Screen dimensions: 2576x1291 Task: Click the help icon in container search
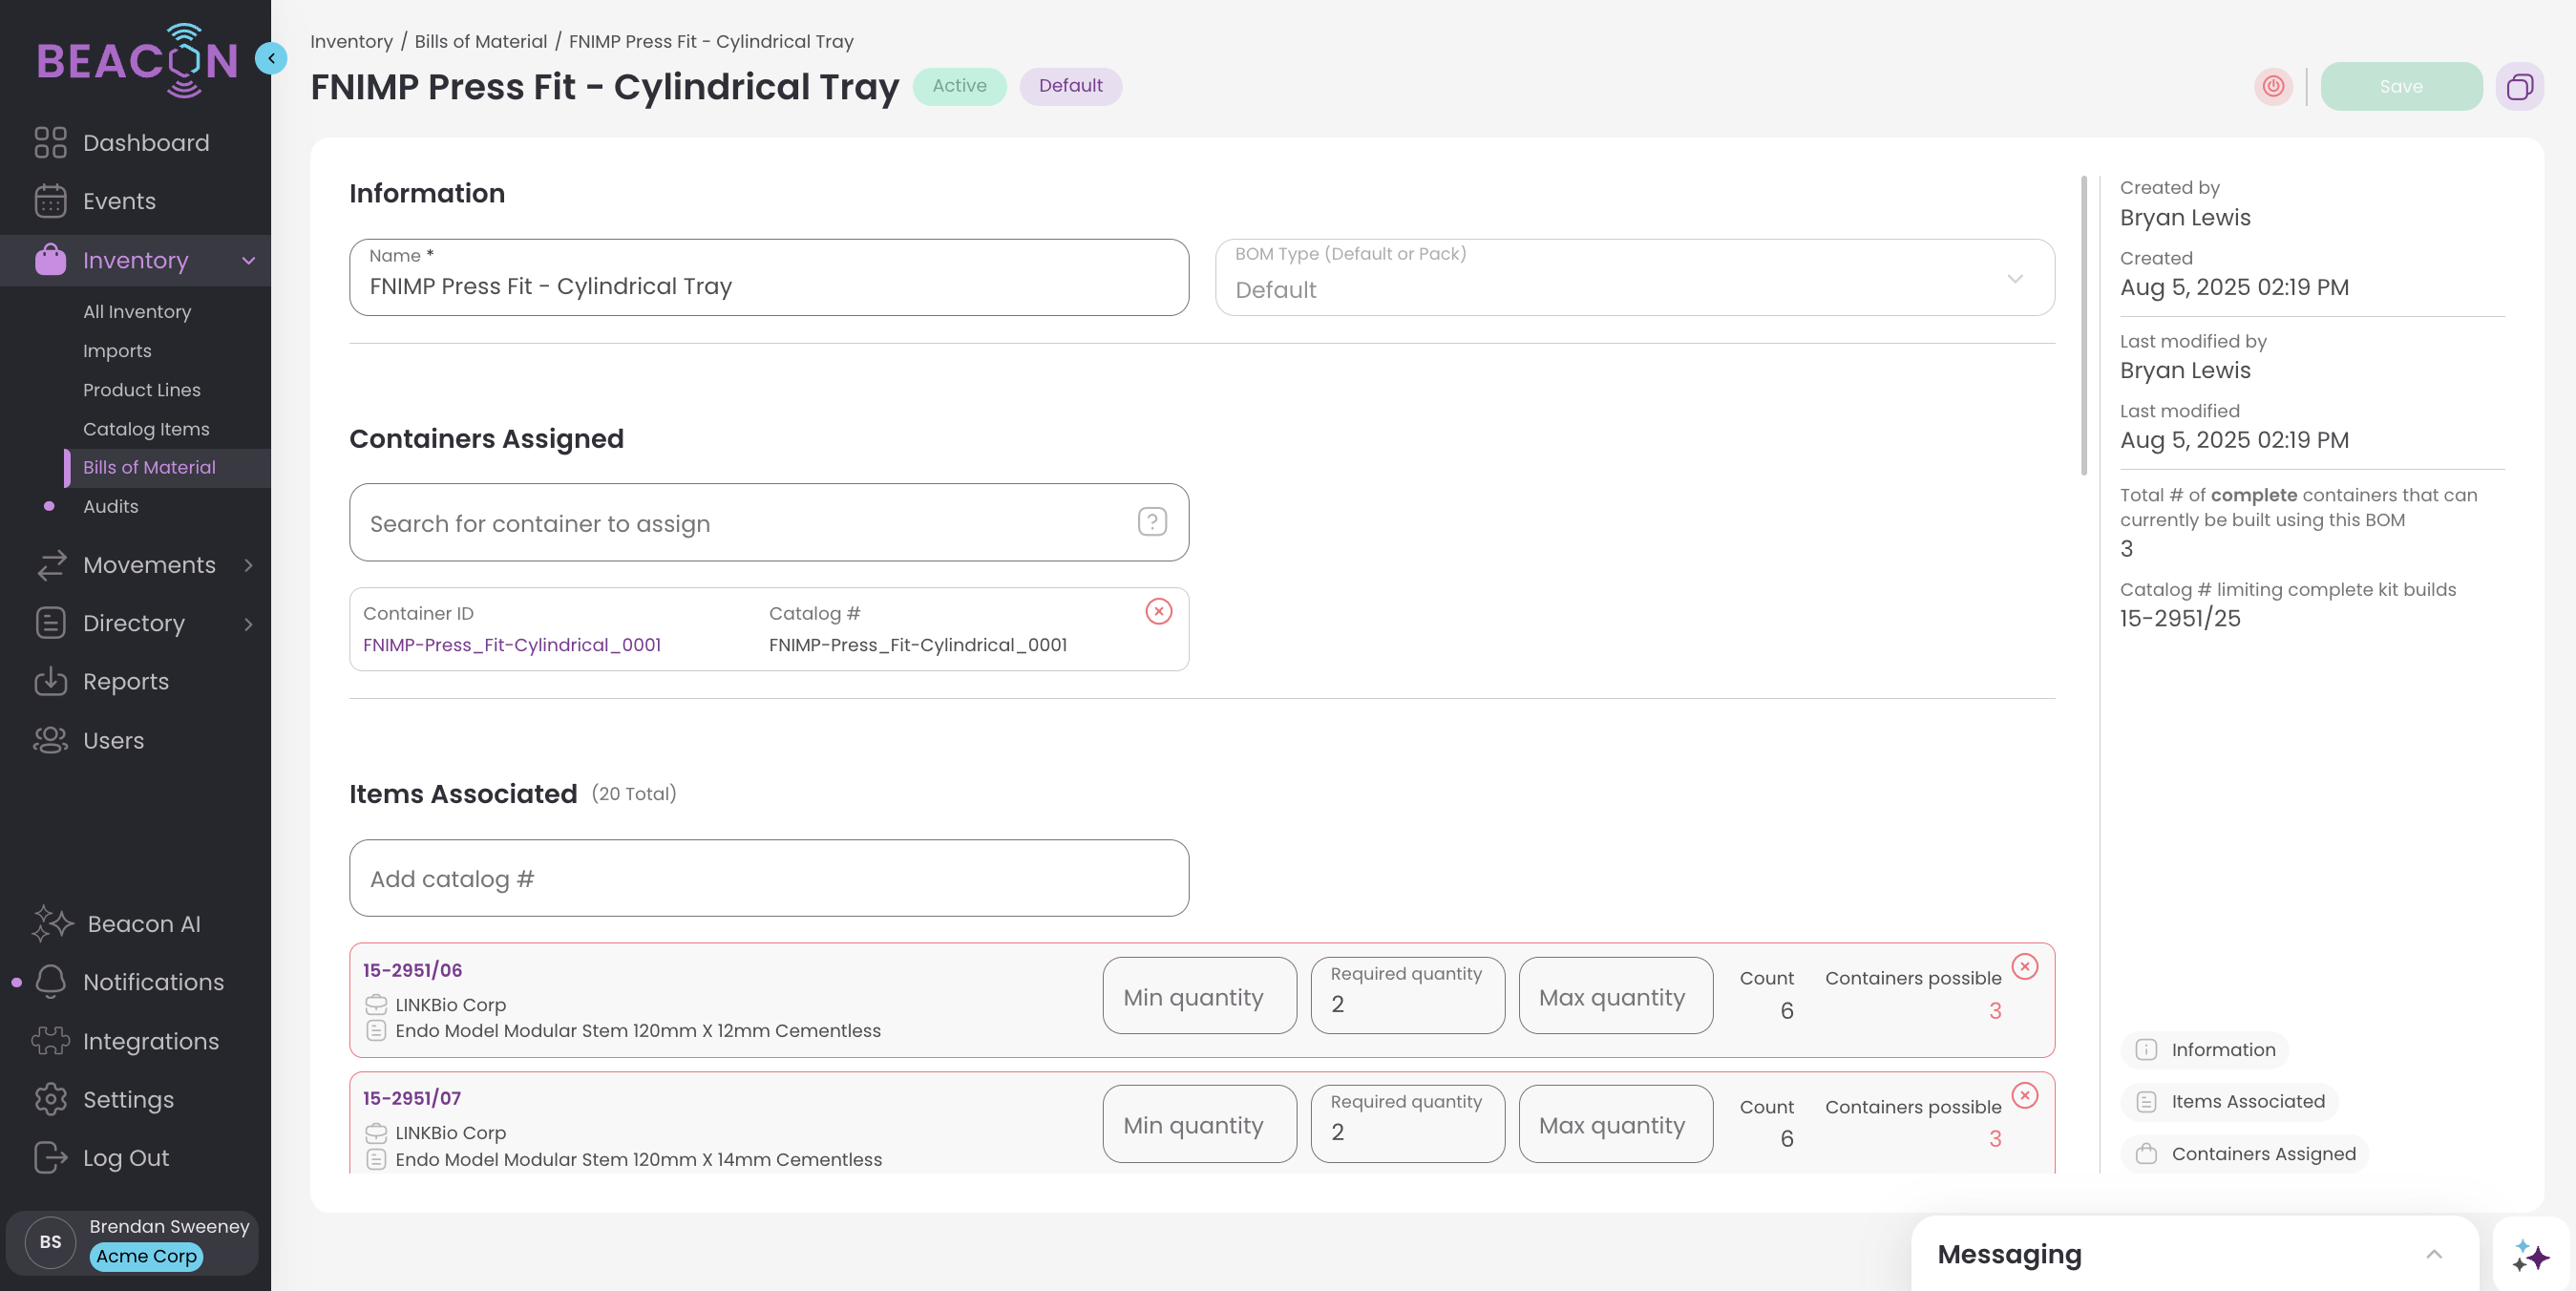(x=1152, y=522)
